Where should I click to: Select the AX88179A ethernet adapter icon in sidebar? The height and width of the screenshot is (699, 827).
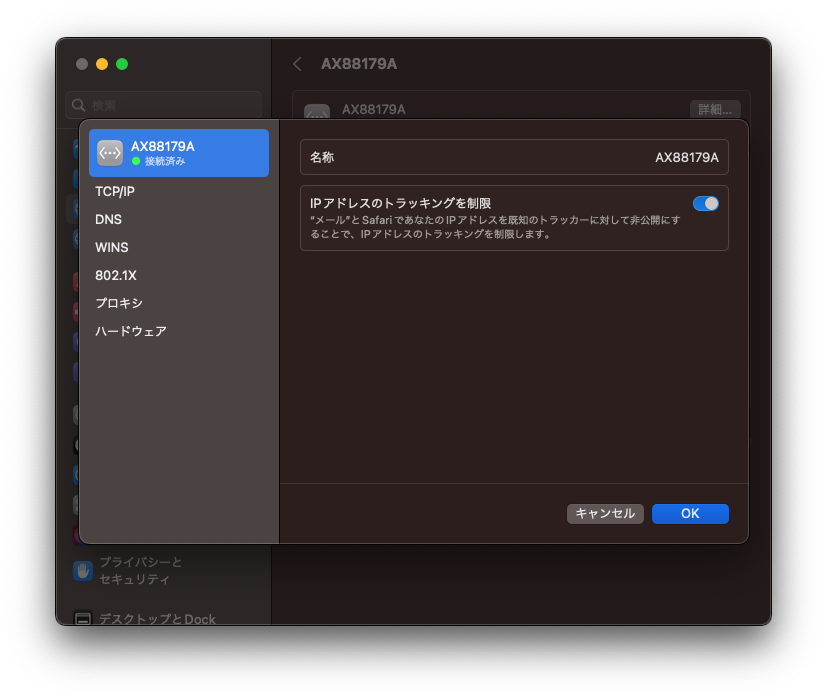pos(110,152)
